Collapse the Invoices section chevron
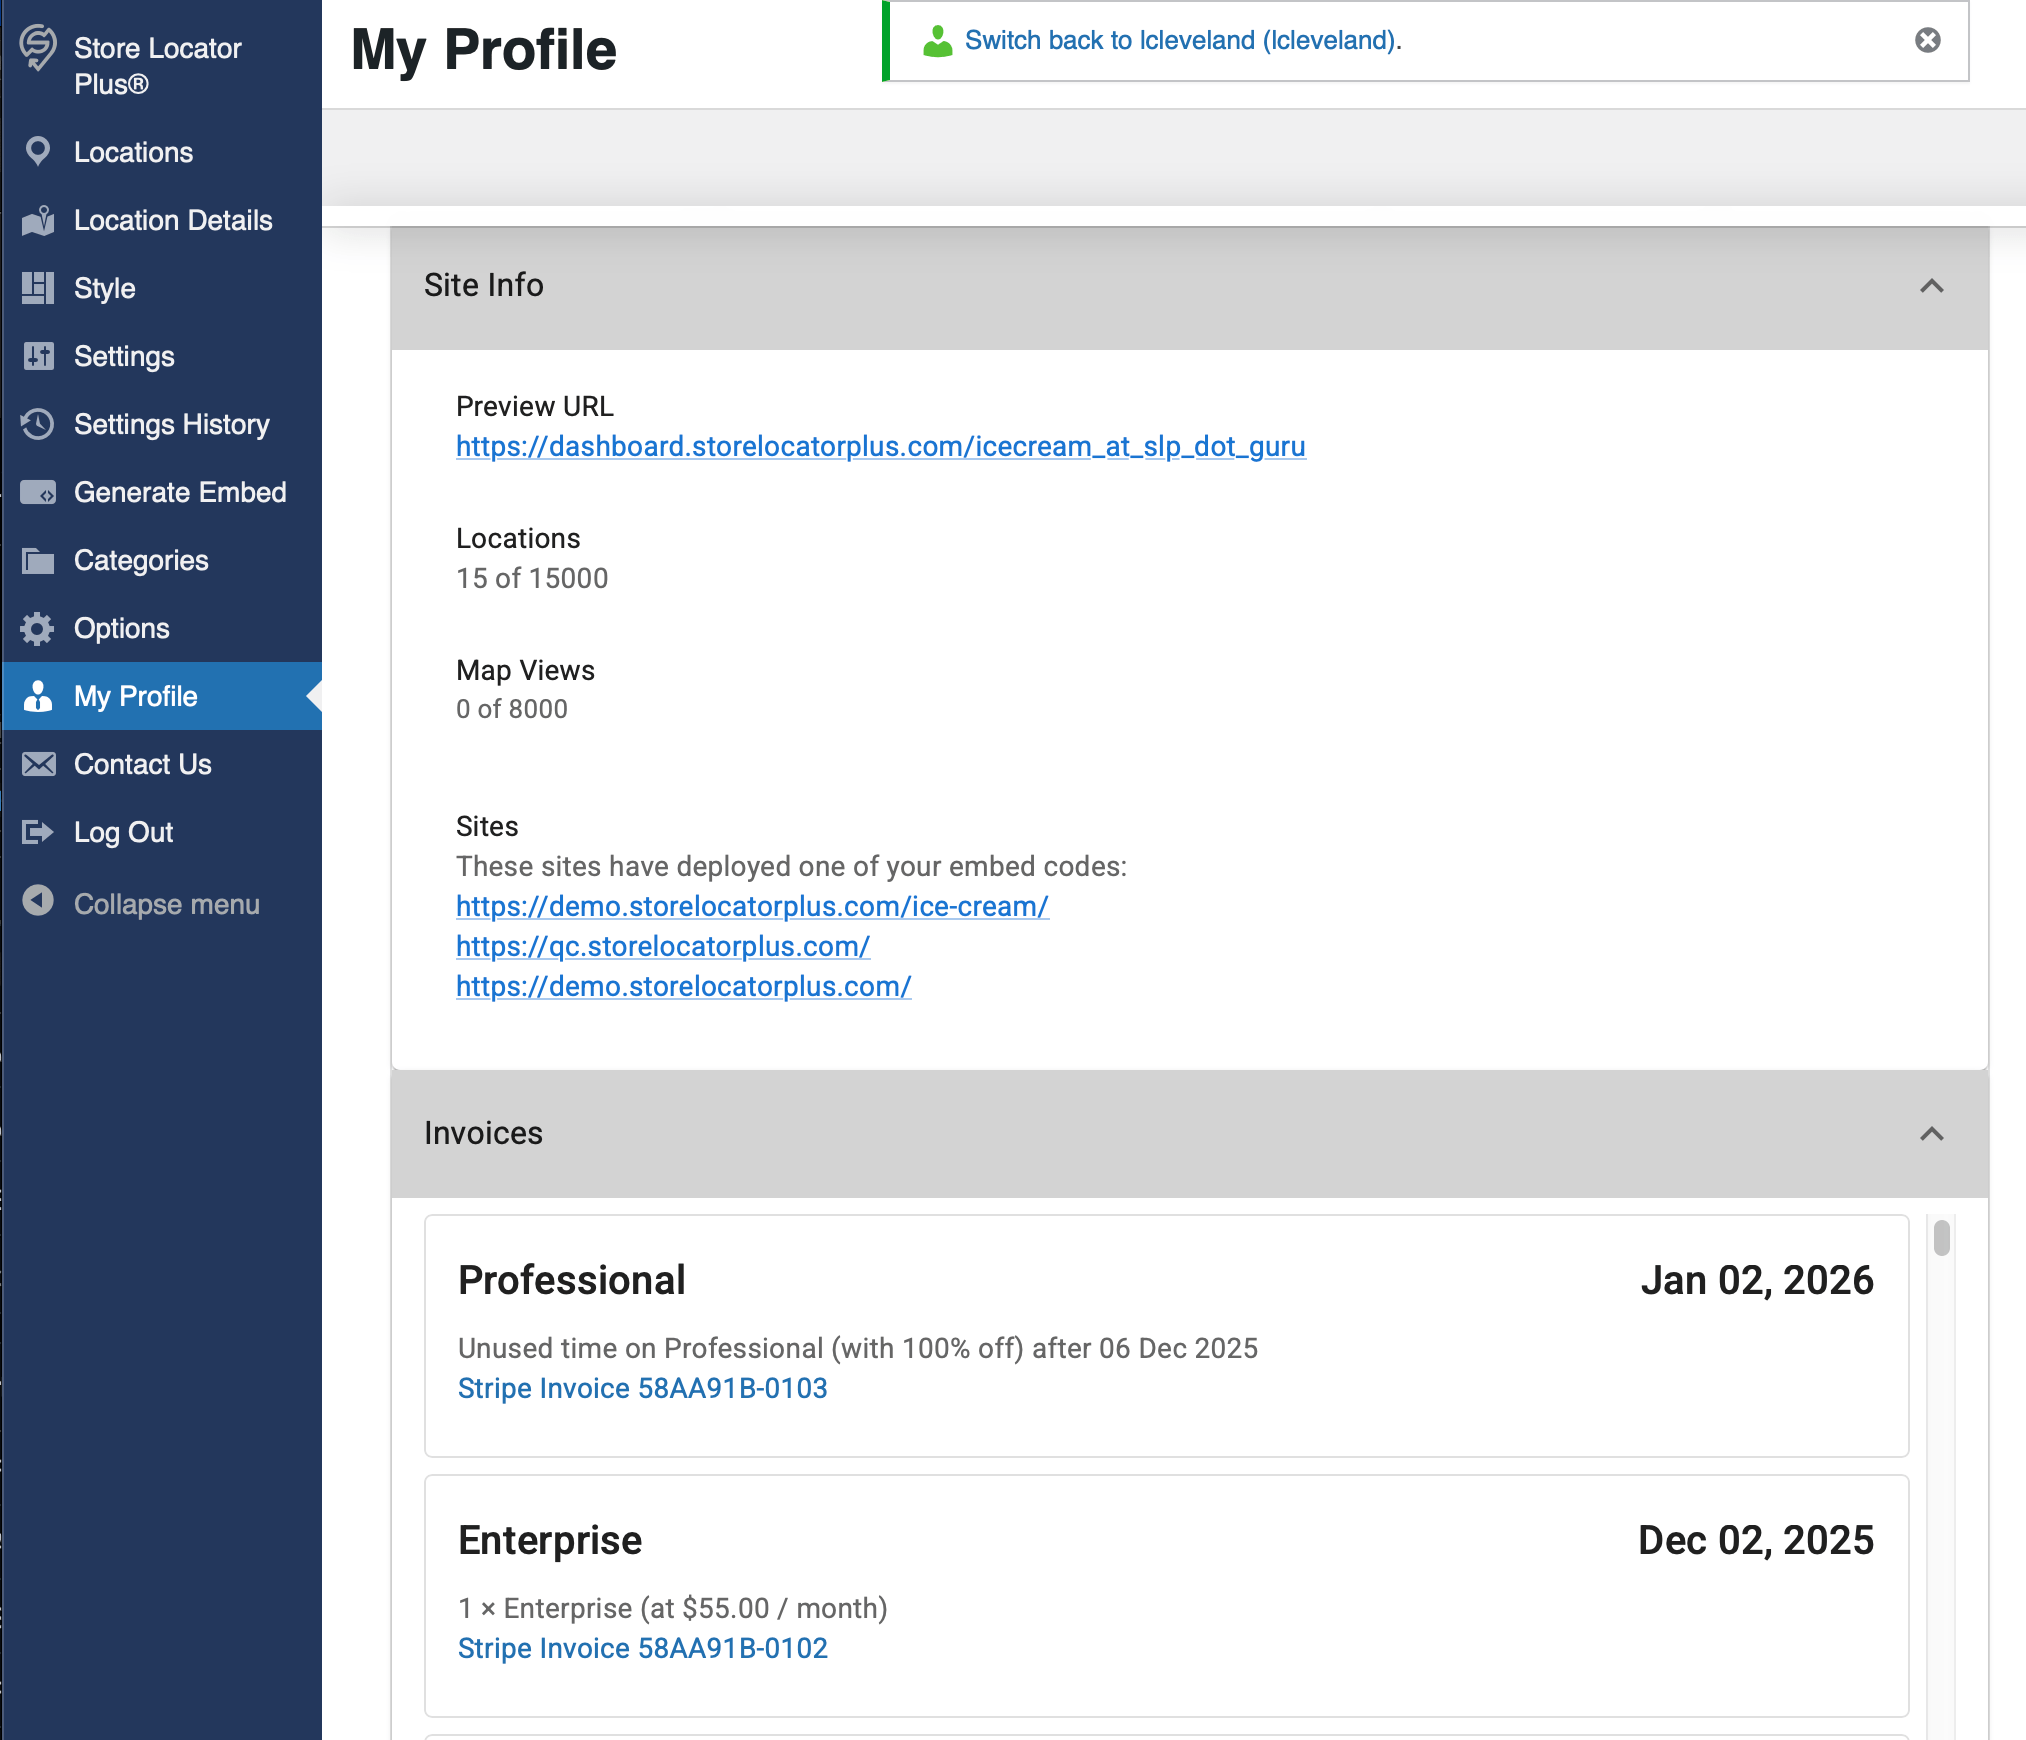The image size is (2026, 1740). pyautogui.click(x=1931, y=1134)
